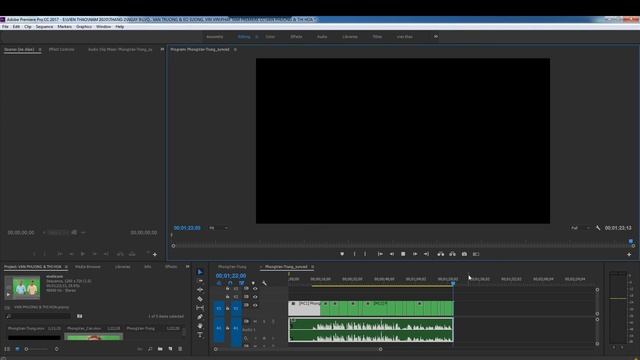This screenshot has height=360, width=640.
Task: Open the File menu
Action: (5, 27)
